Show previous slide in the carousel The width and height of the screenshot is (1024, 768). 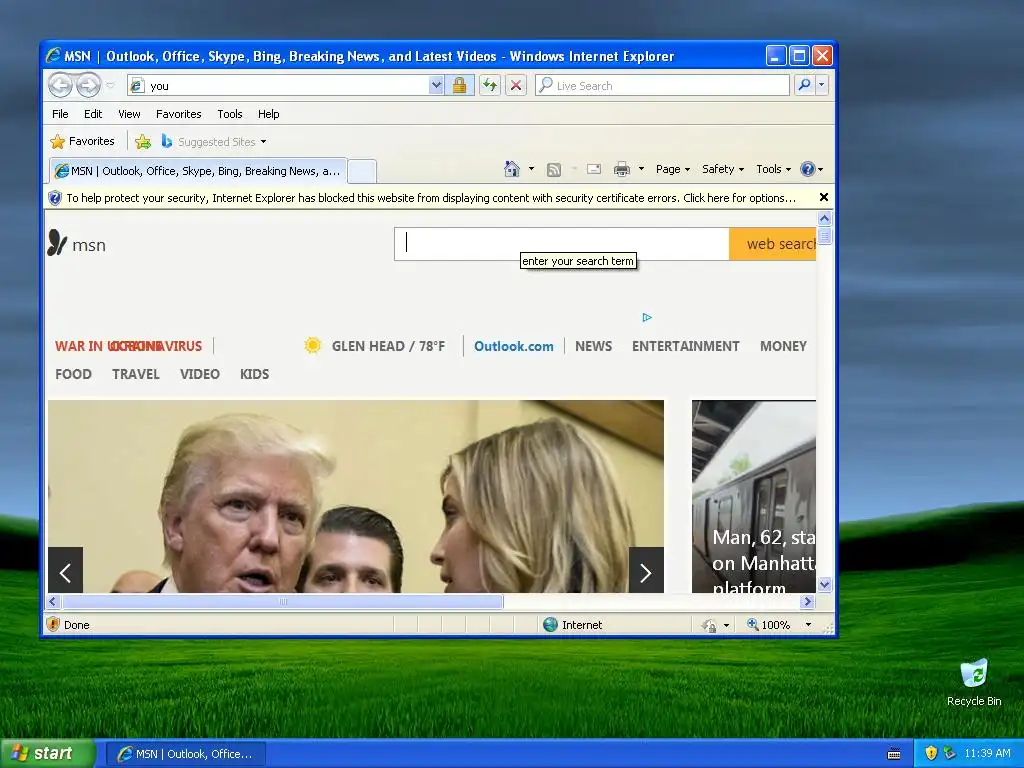tap(65, 570)
